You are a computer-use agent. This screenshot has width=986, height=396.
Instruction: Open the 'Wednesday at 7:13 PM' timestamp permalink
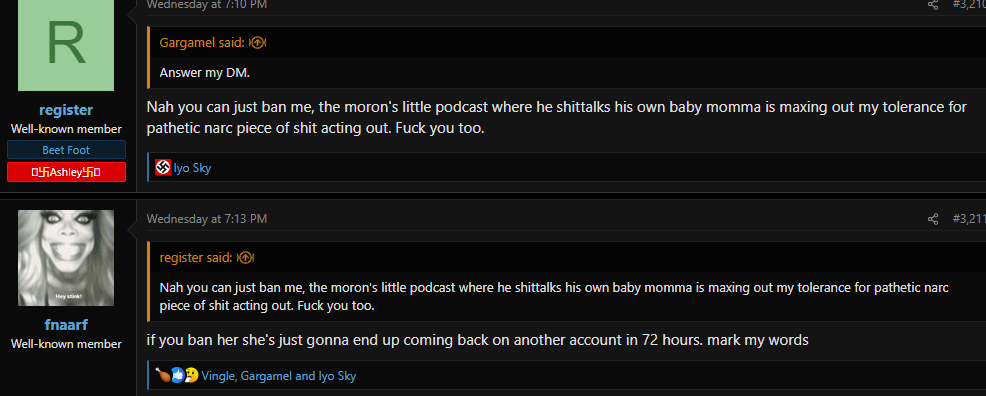pos(207,219)
